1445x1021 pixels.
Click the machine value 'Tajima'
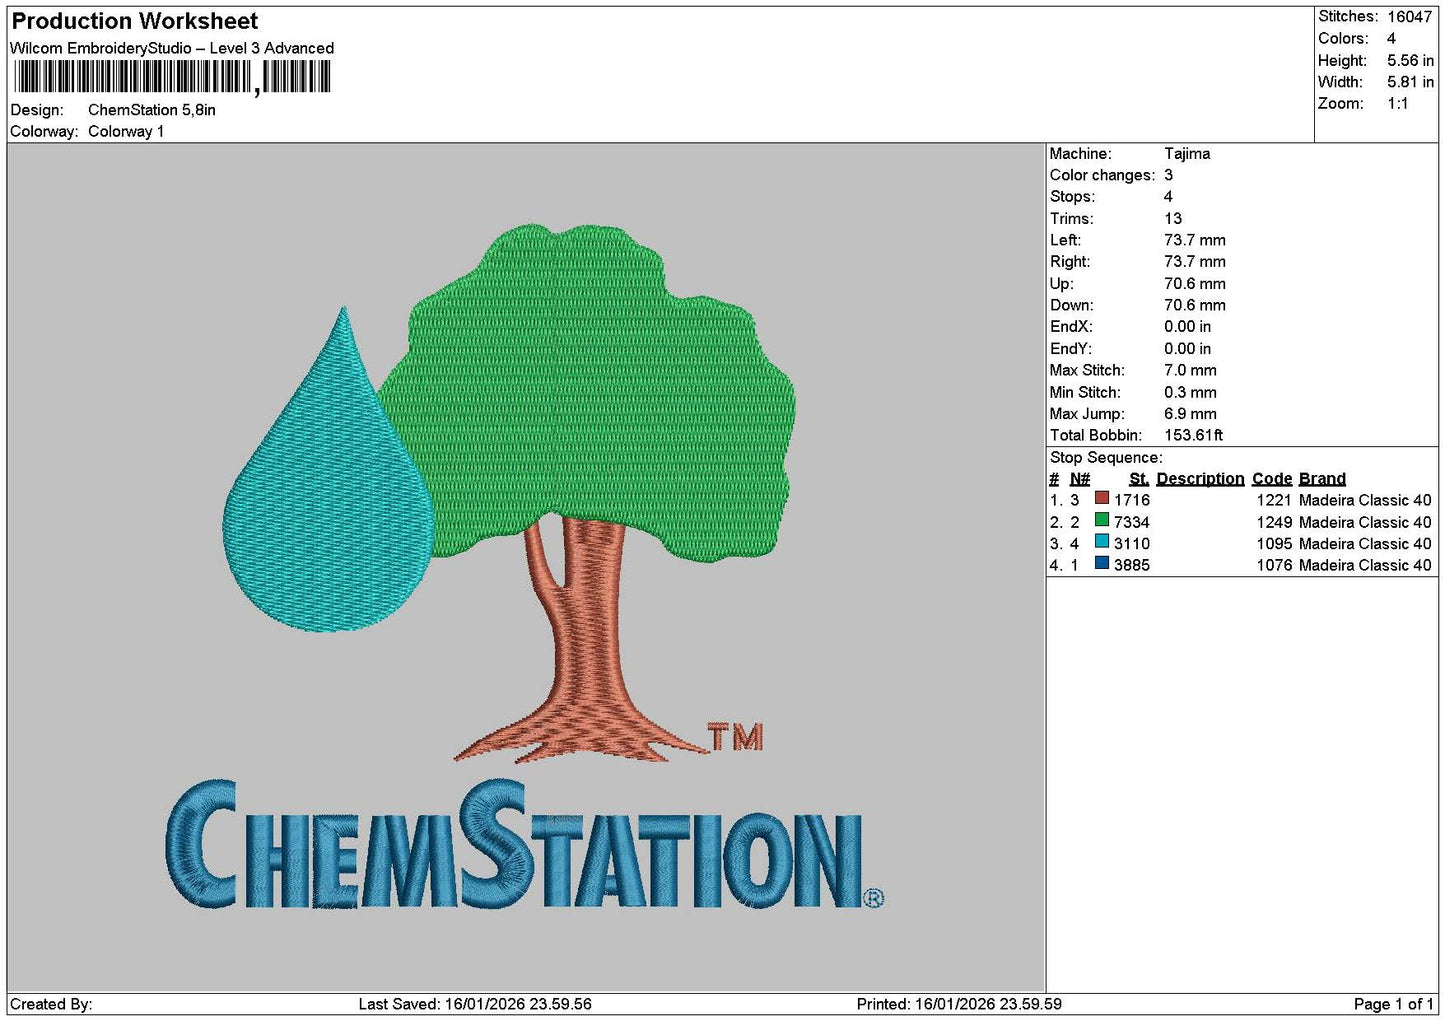[1187, 154]
